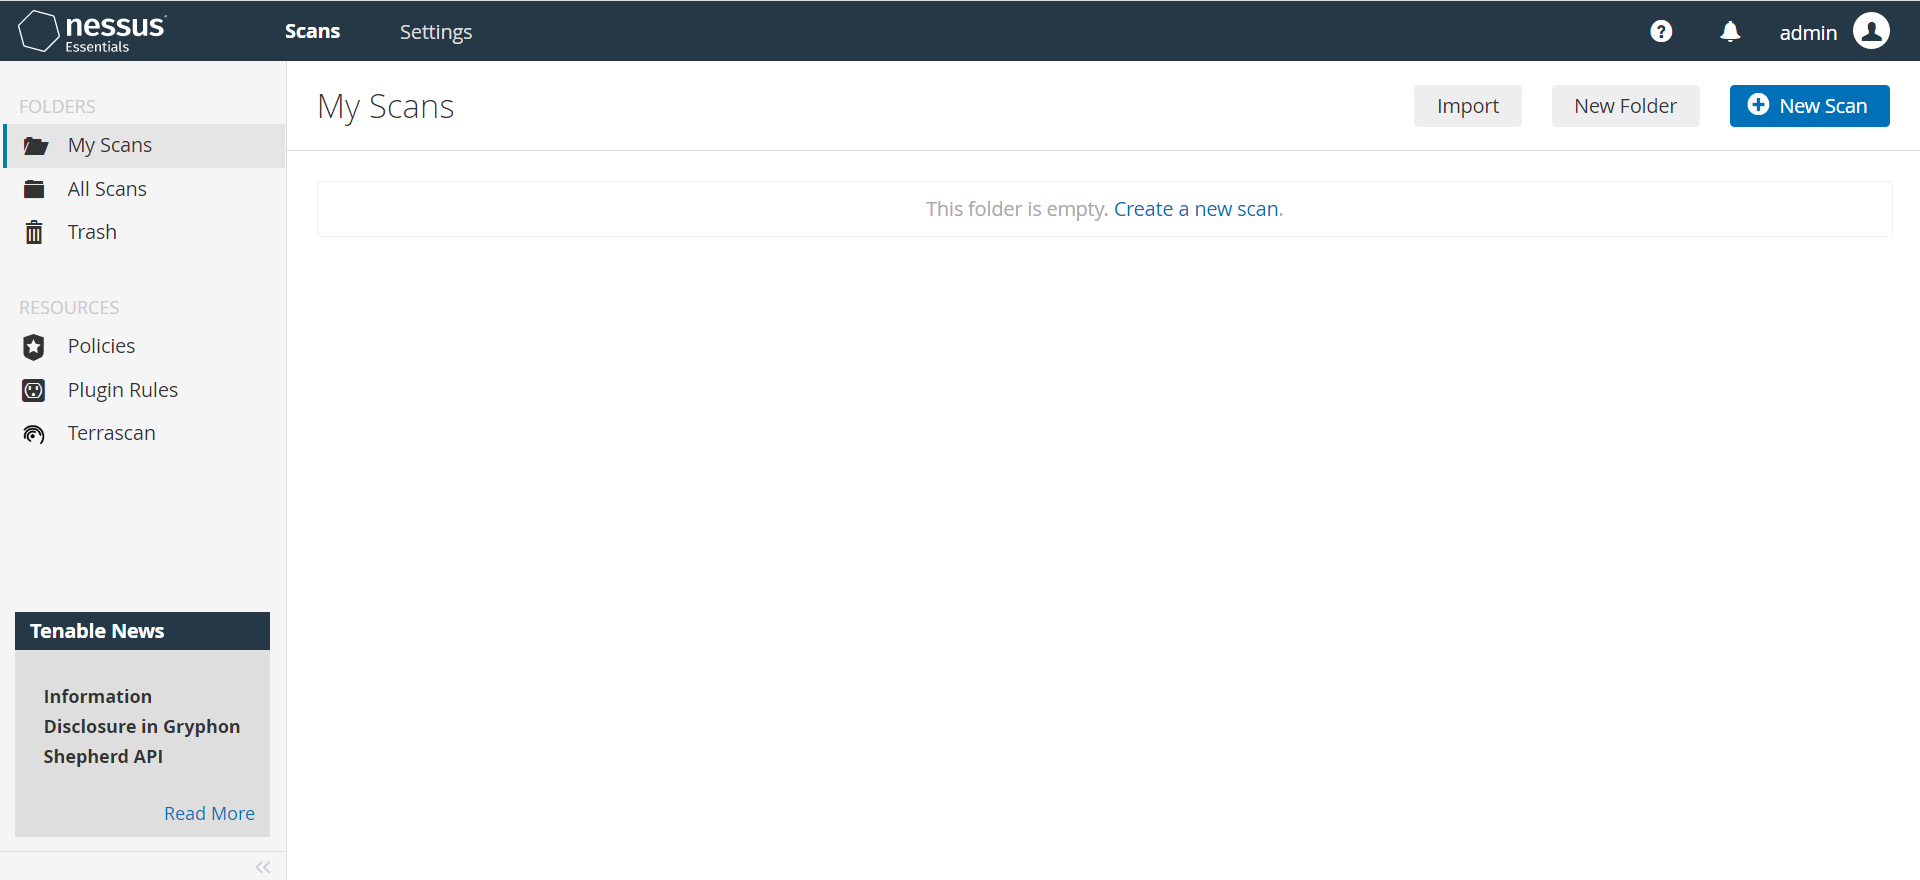Open the admin username menu
Screen dimensions: 1920x880
tap(1808, 32)
